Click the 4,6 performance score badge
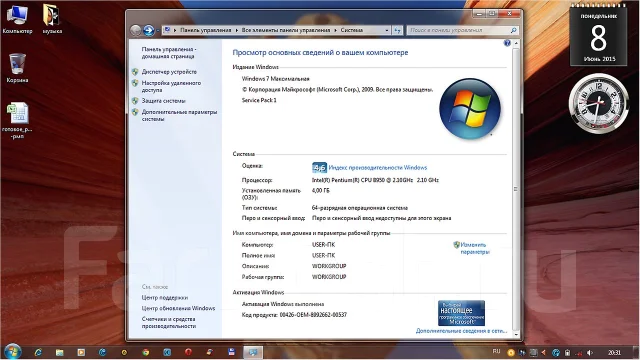Image resolution: width=640 pixels, height=360 pixels. (x=319, y=167)
